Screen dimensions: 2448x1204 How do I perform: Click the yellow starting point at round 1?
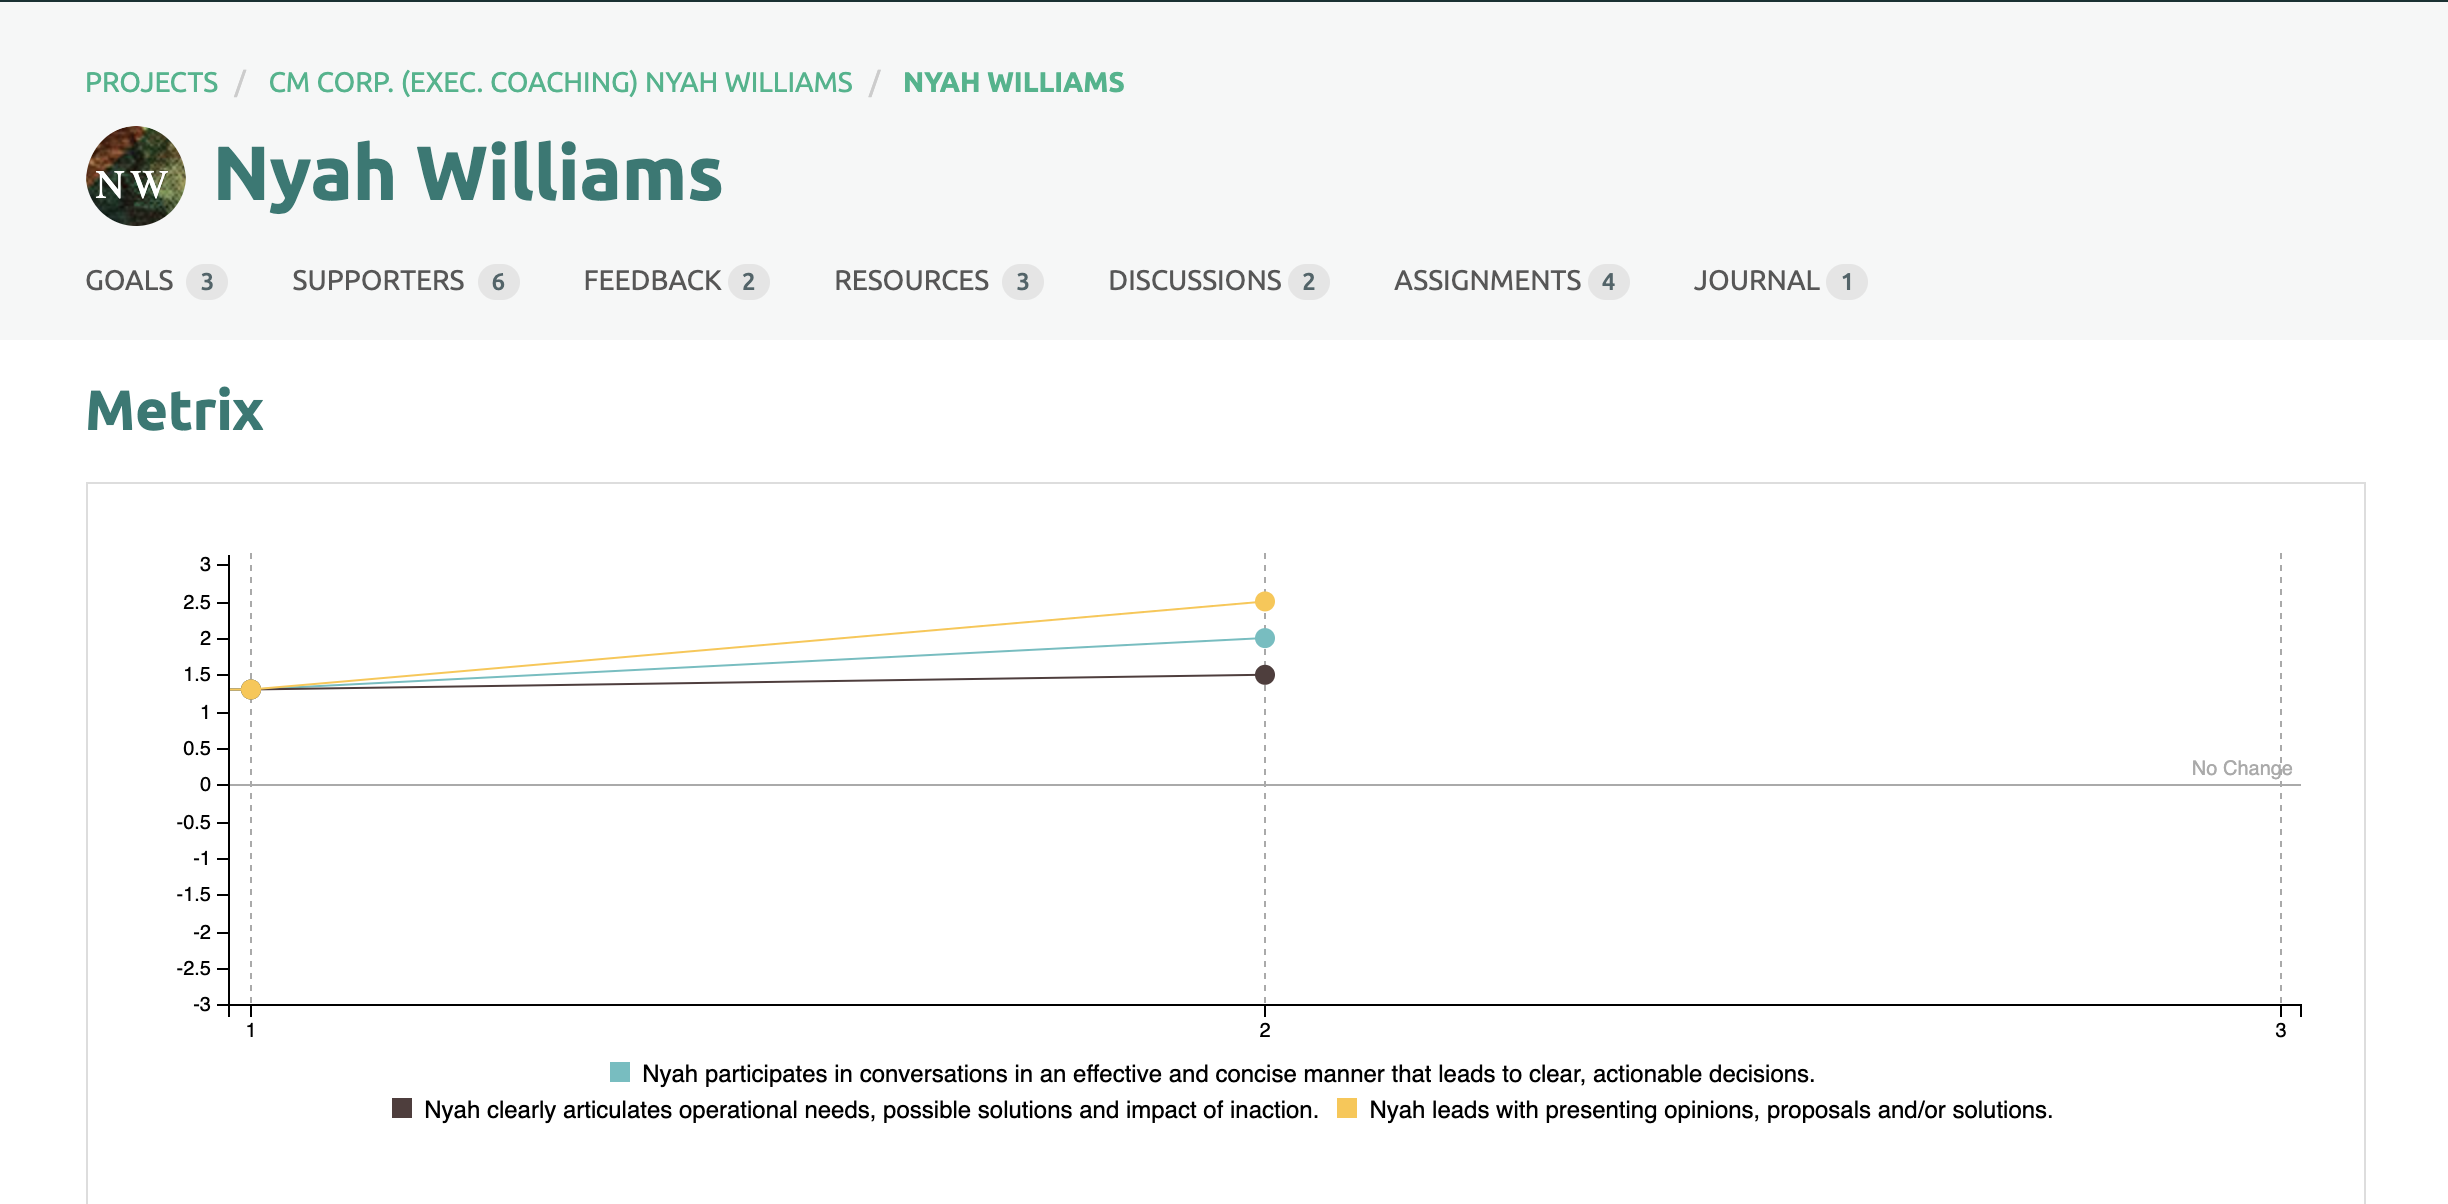point(251,690)
